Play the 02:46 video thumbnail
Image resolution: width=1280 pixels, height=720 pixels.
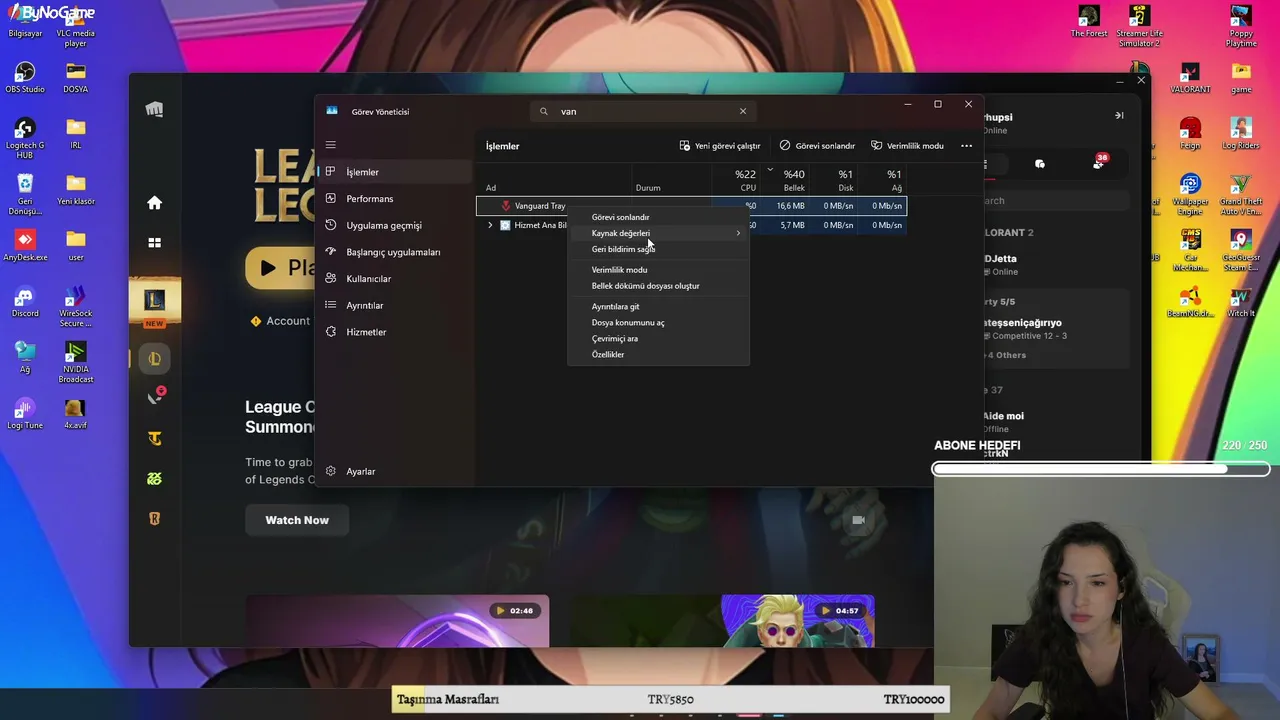pos(397,621)
